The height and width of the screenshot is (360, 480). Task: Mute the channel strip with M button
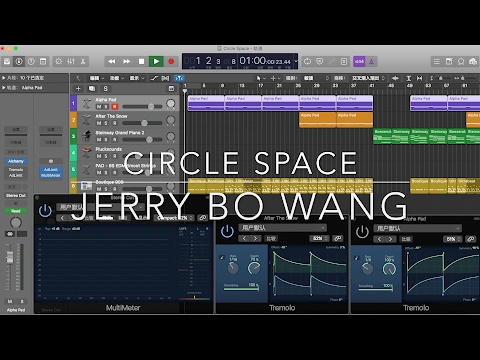[10, 301]
